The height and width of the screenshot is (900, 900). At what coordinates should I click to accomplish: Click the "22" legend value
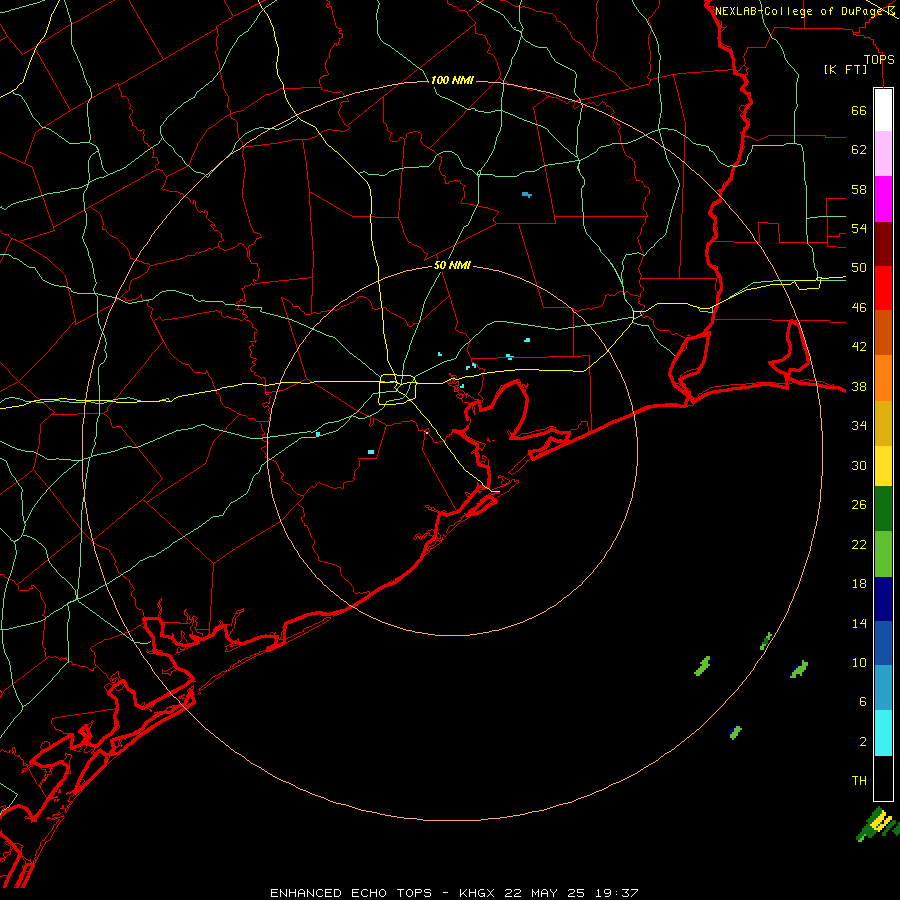(859, 545)
